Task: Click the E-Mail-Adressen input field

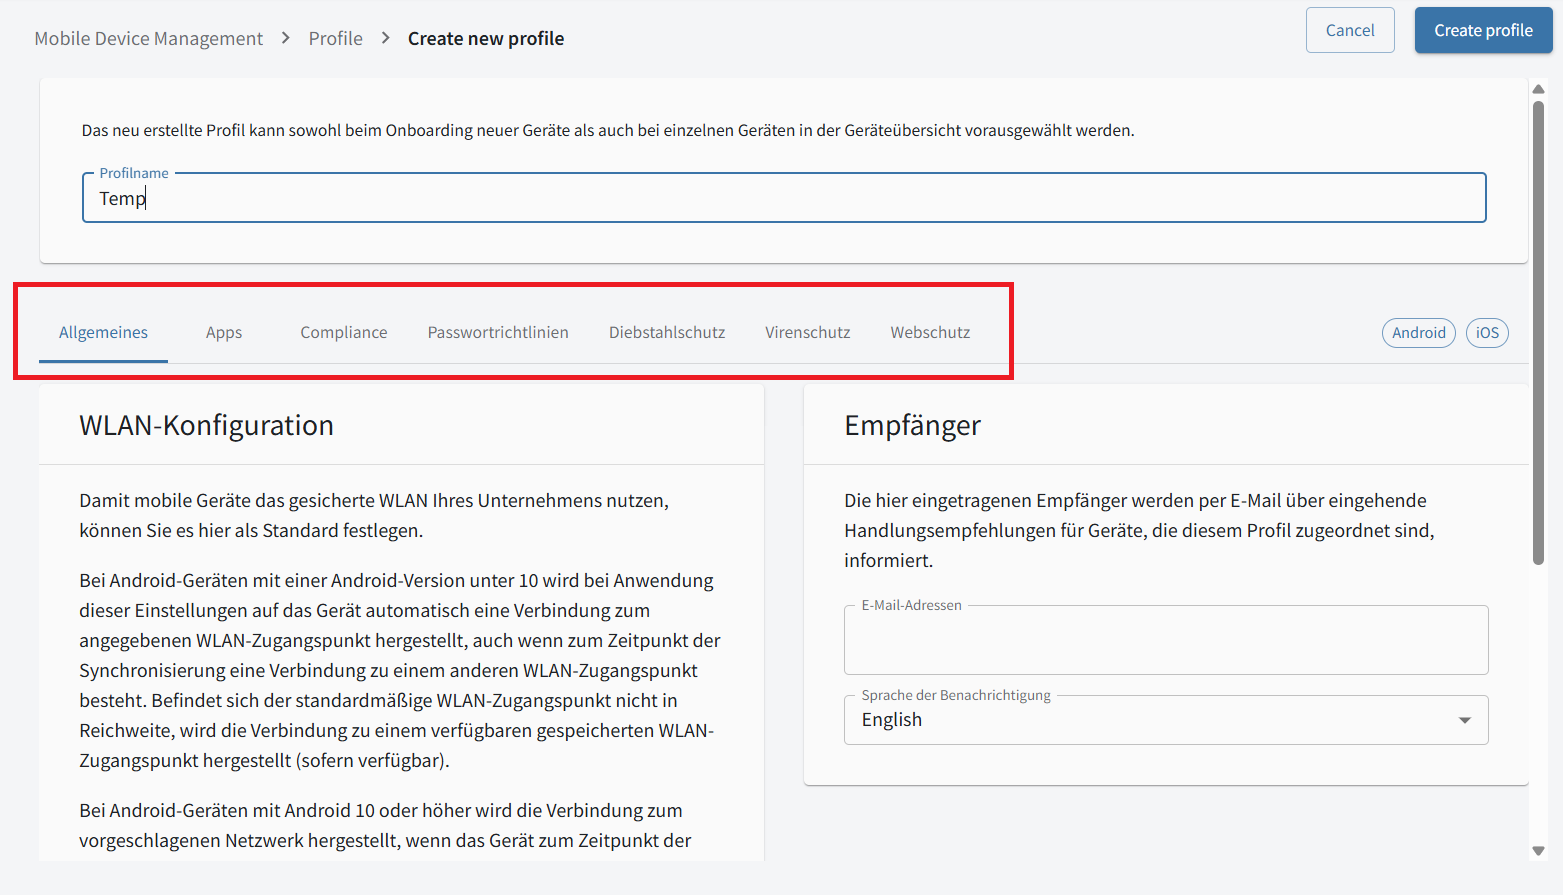Action: point(1166,640)
